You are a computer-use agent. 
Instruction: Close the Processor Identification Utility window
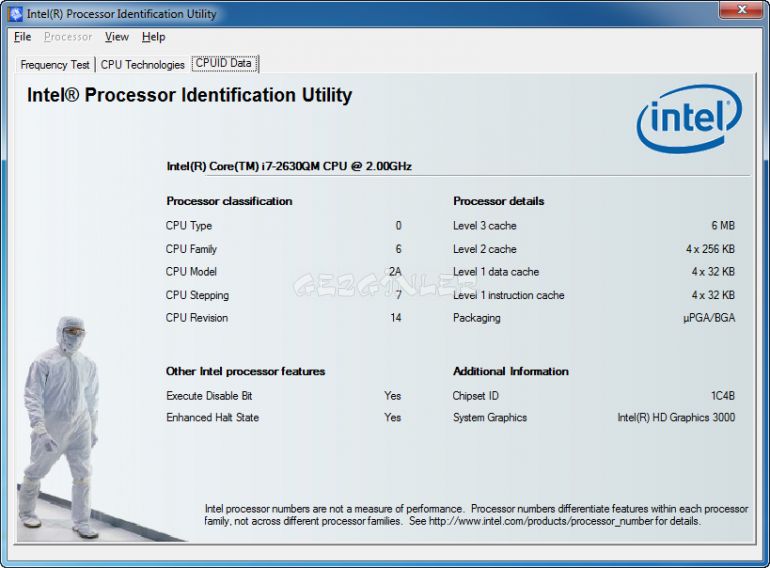(x=742, y=10)
